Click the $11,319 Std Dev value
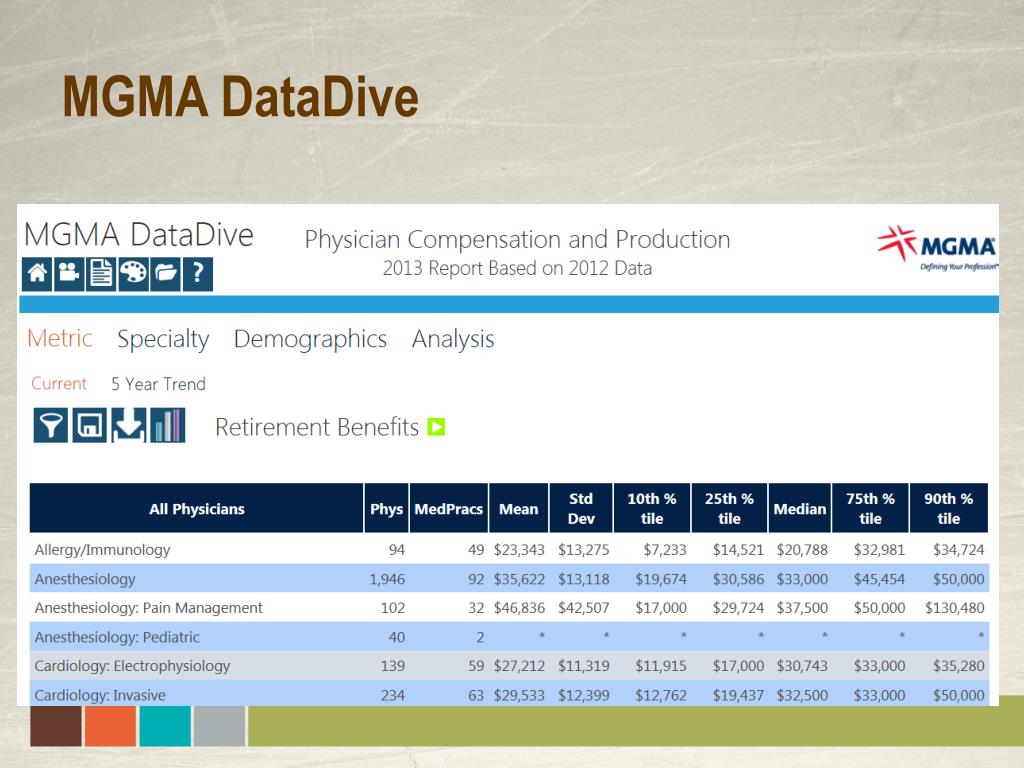Screen dimensions: 1024x768 pyautogui.click(x=583, y=666)
